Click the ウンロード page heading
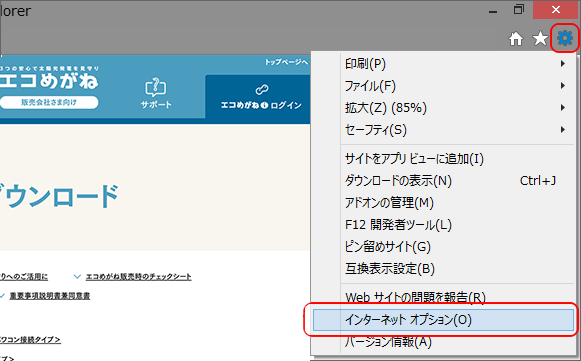Image resolution: width=581 pixels, height=361 pixels. click(59, 196)
